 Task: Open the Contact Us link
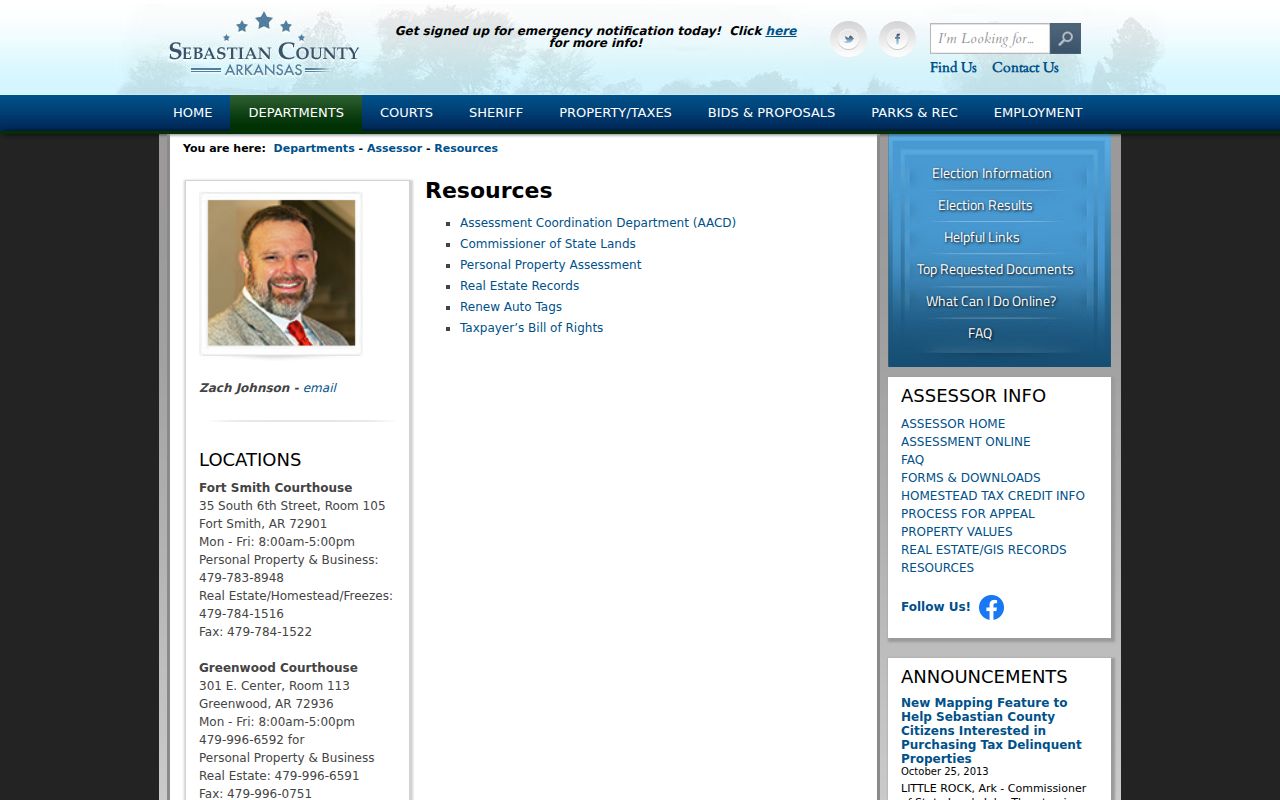click(1025, 68)
